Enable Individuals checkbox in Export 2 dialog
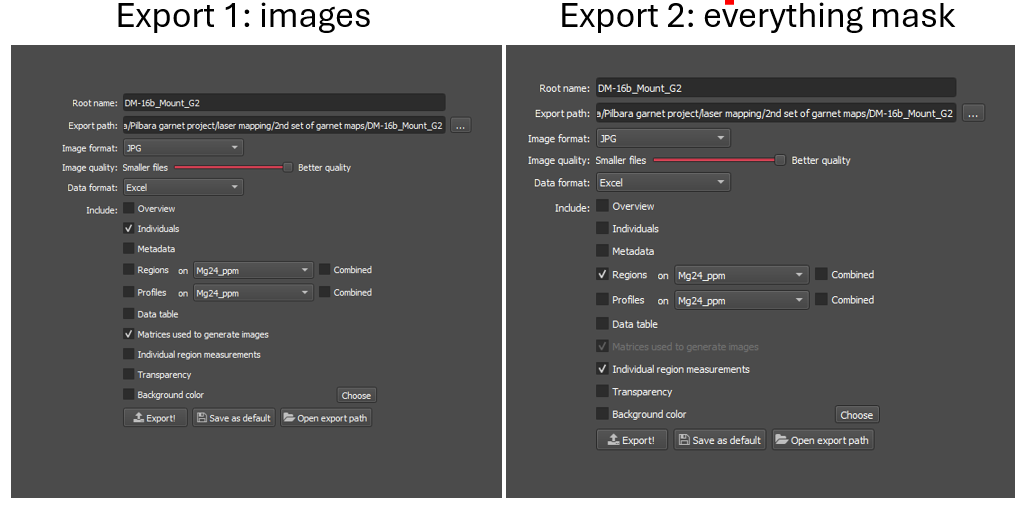The image size is (1027, 507). (603, 228)
